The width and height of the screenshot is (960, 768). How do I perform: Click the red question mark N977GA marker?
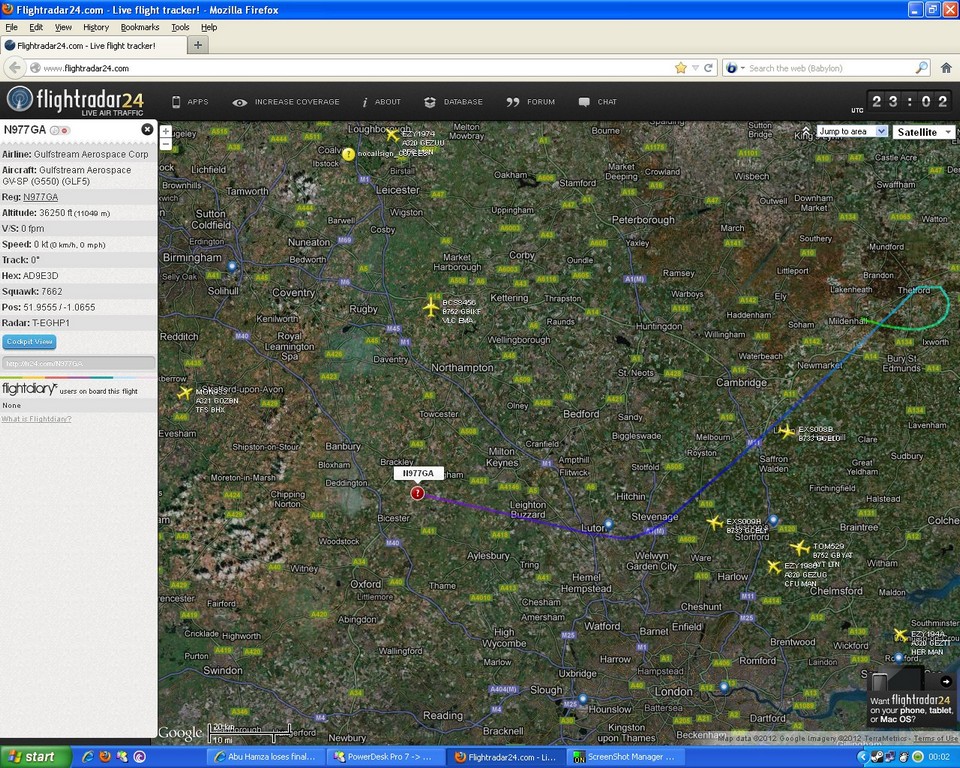click(418, 493)
